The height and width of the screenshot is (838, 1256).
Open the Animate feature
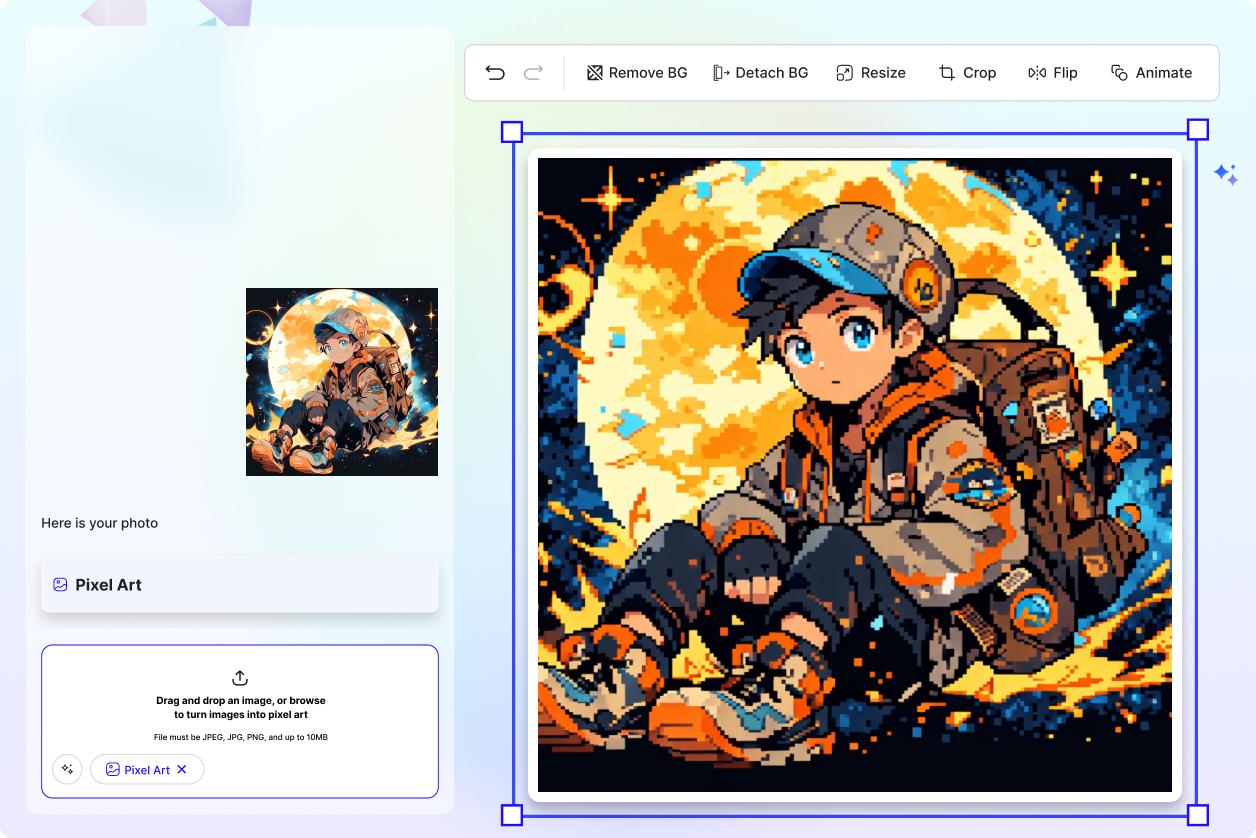pos(1151,72)
